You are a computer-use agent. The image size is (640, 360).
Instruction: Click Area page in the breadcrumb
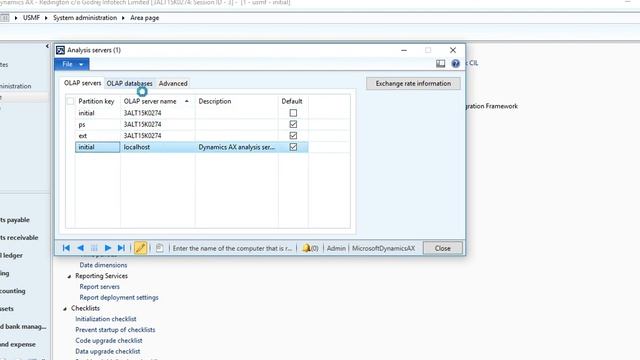tap(144, 18)
